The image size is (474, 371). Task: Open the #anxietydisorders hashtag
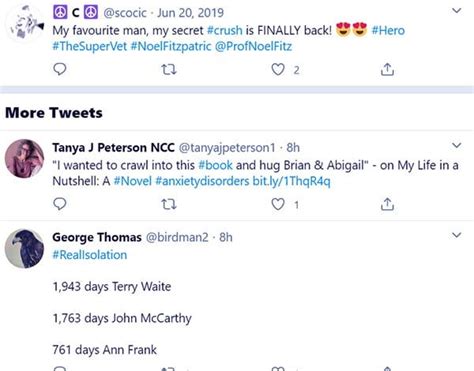(202, 181)
